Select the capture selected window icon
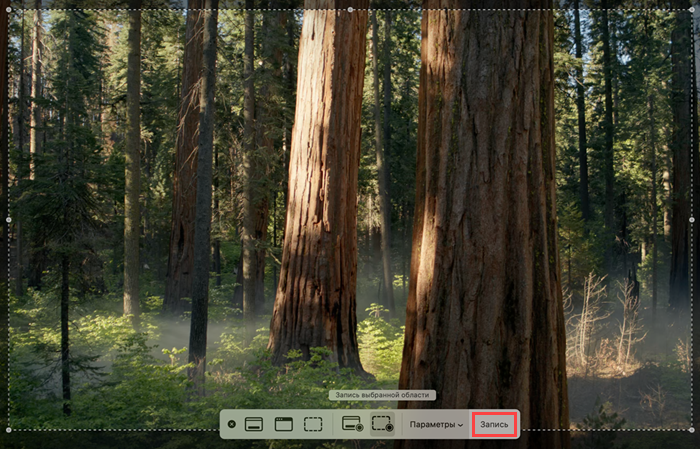 pos(283,424)
